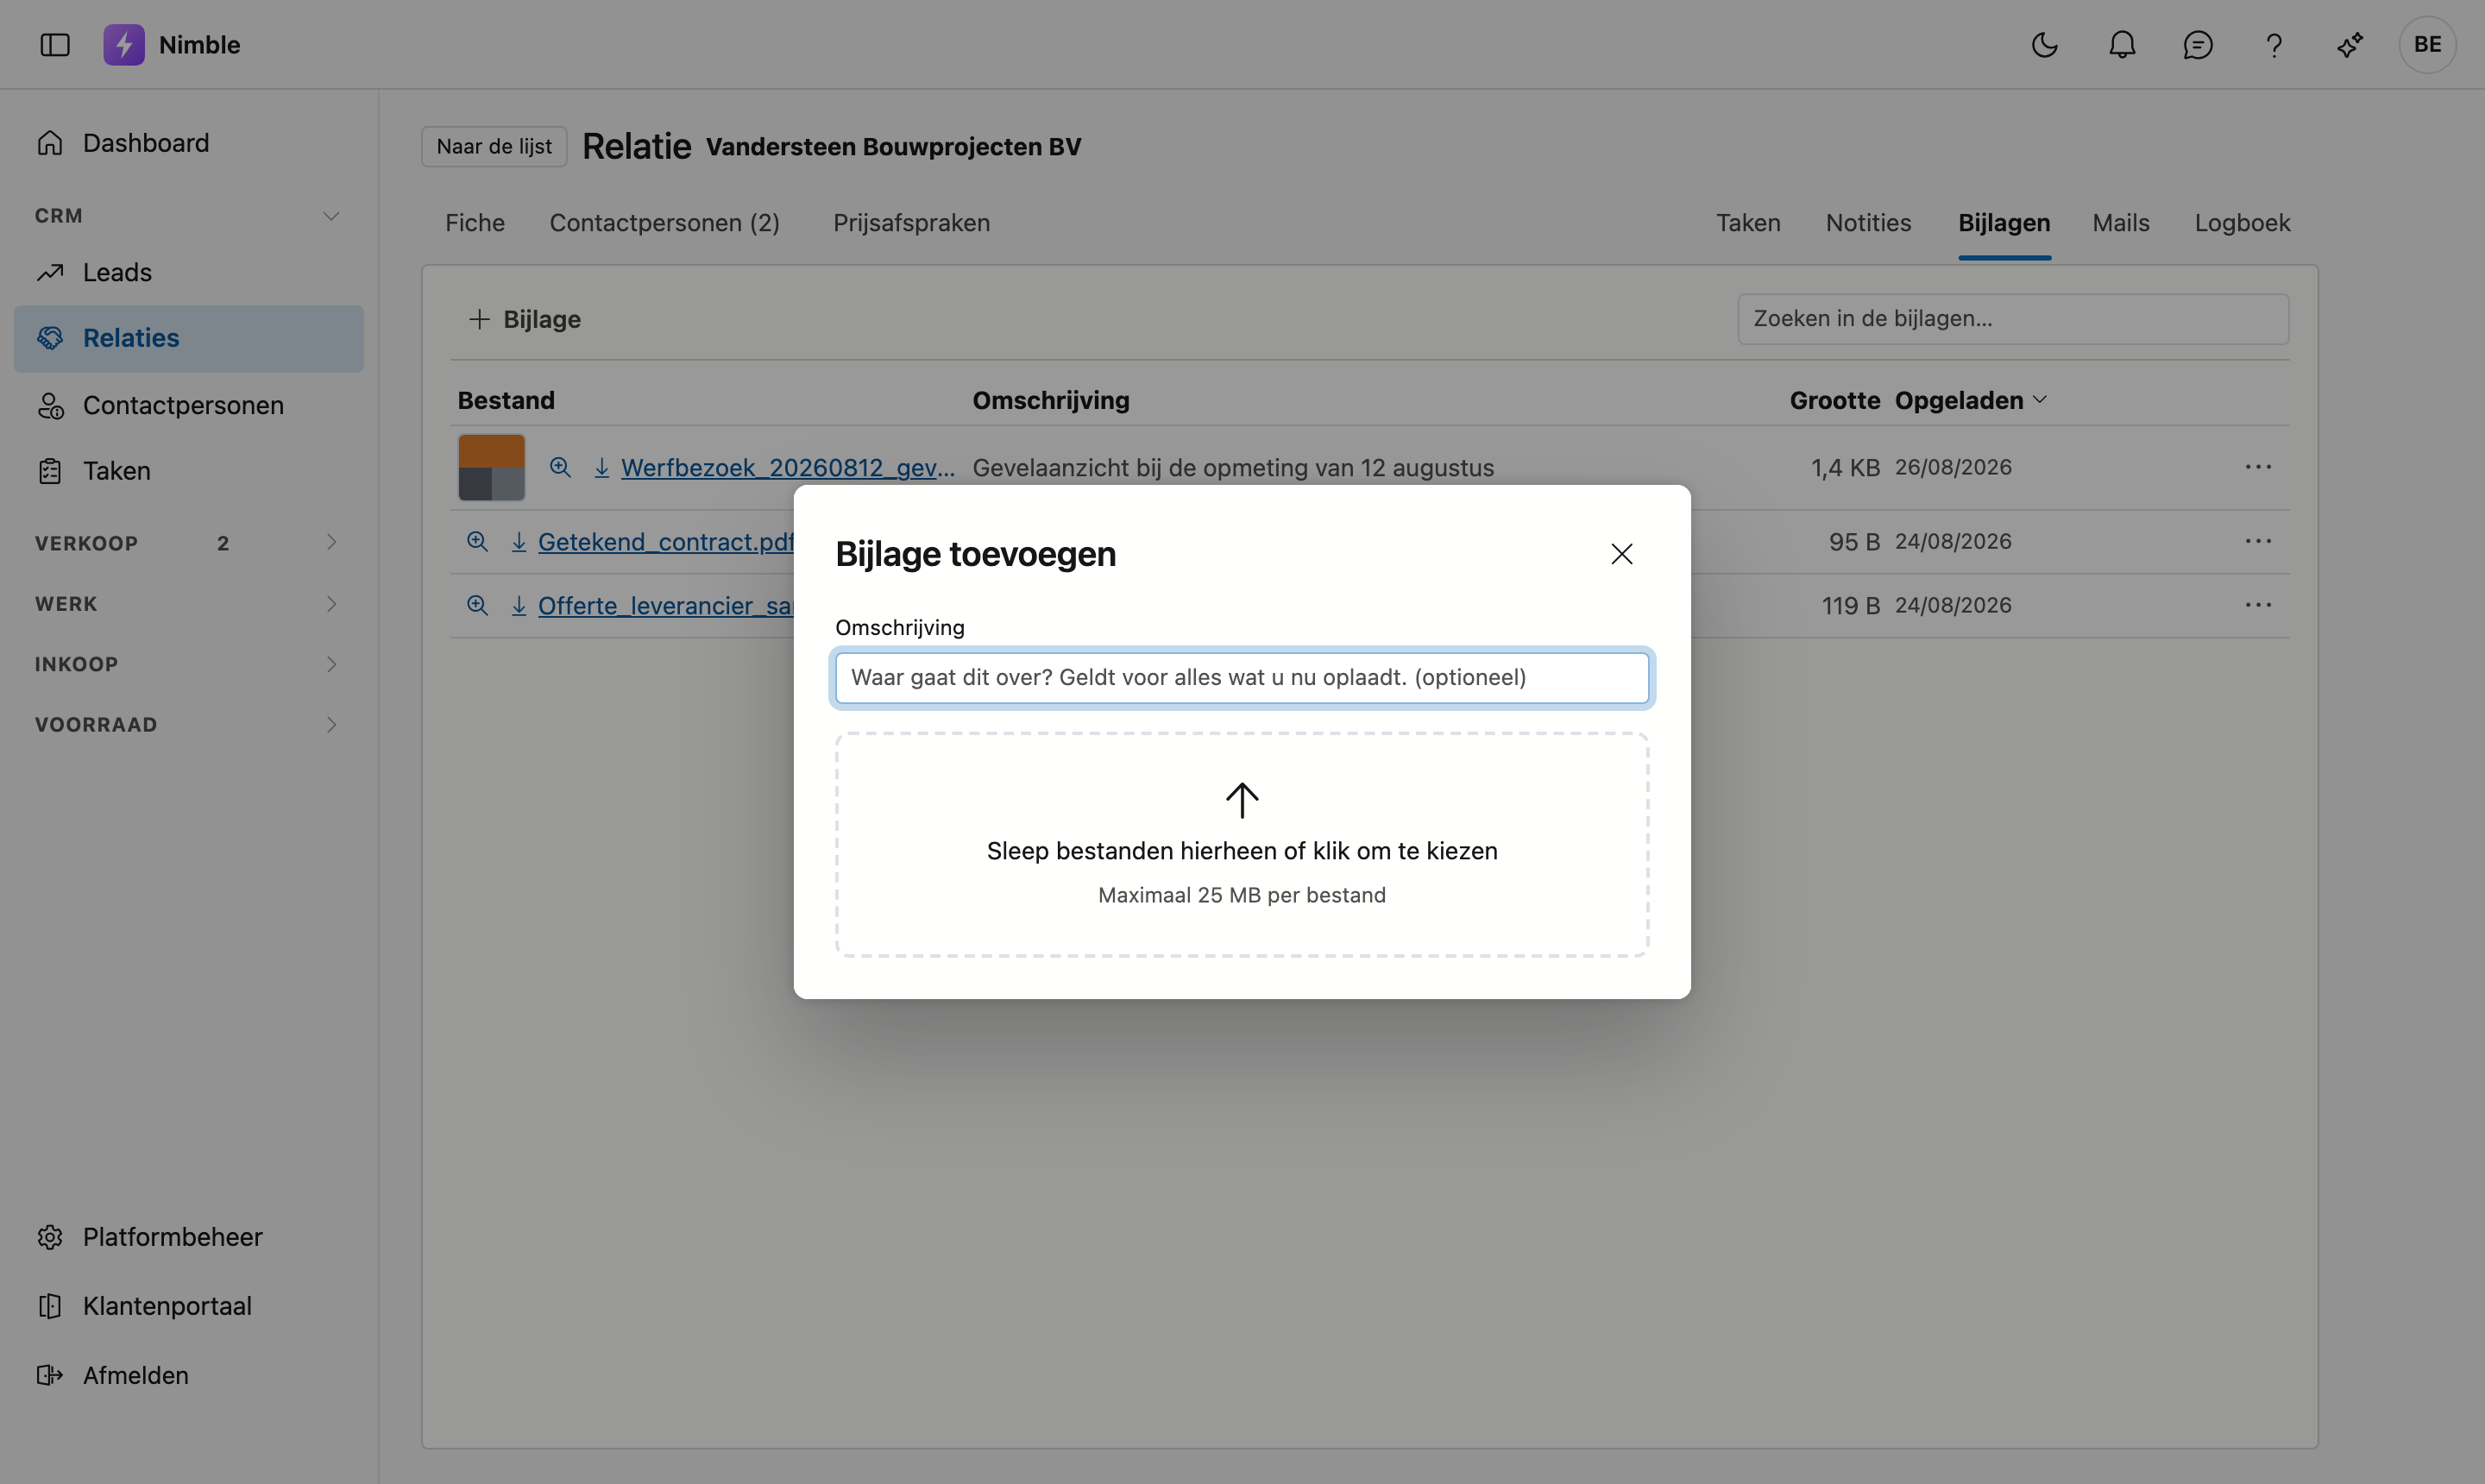
Task: Click Naar de lijst button
Action: tap(494, 147)
